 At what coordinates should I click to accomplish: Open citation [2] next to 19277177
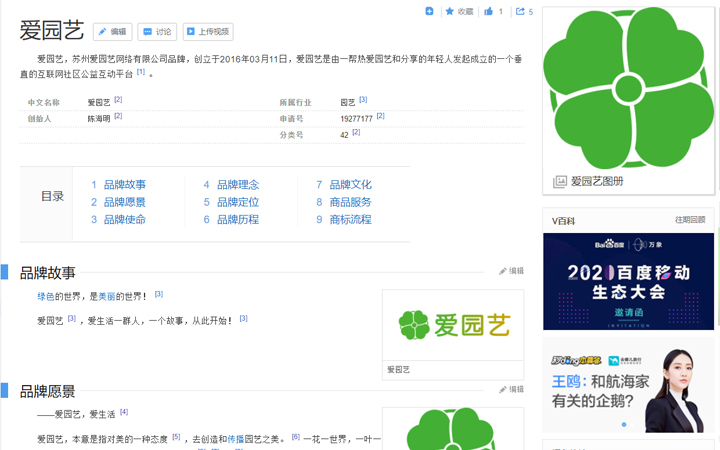(381, 116)
